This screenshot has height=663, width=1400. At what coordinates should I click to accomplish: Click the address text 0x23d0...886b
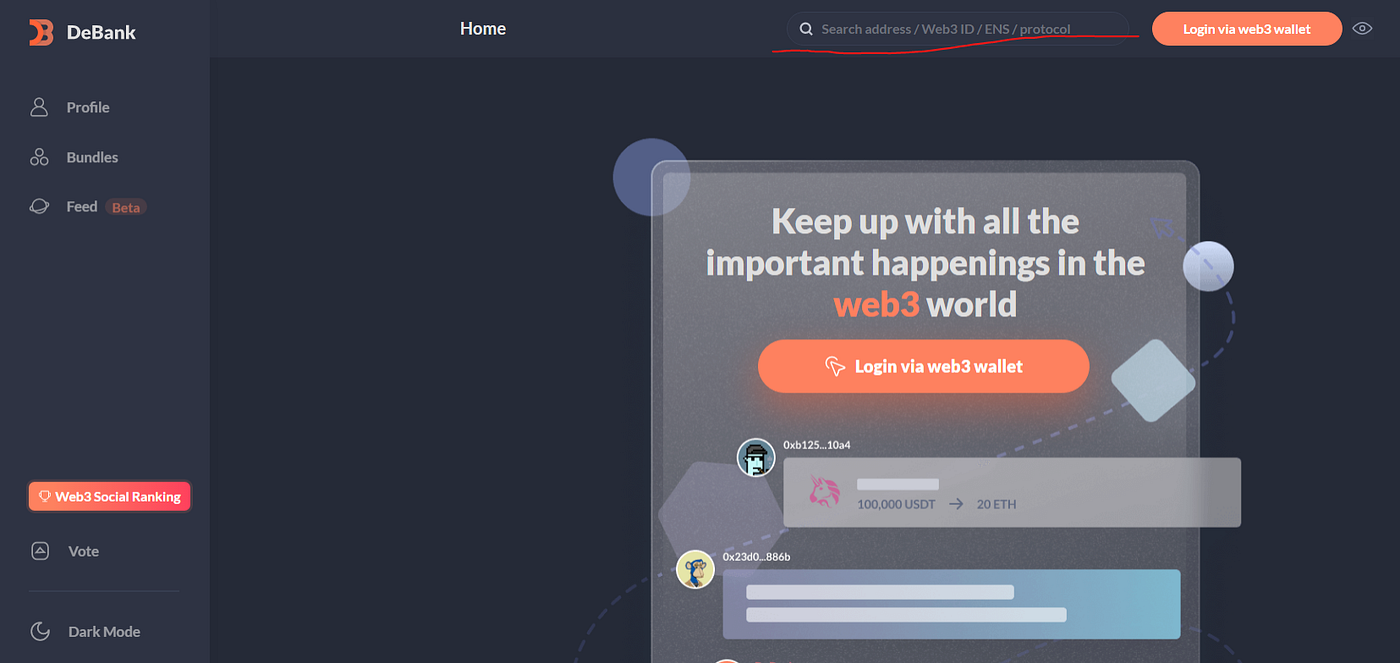pyautogui.click(x=757, y=556)
